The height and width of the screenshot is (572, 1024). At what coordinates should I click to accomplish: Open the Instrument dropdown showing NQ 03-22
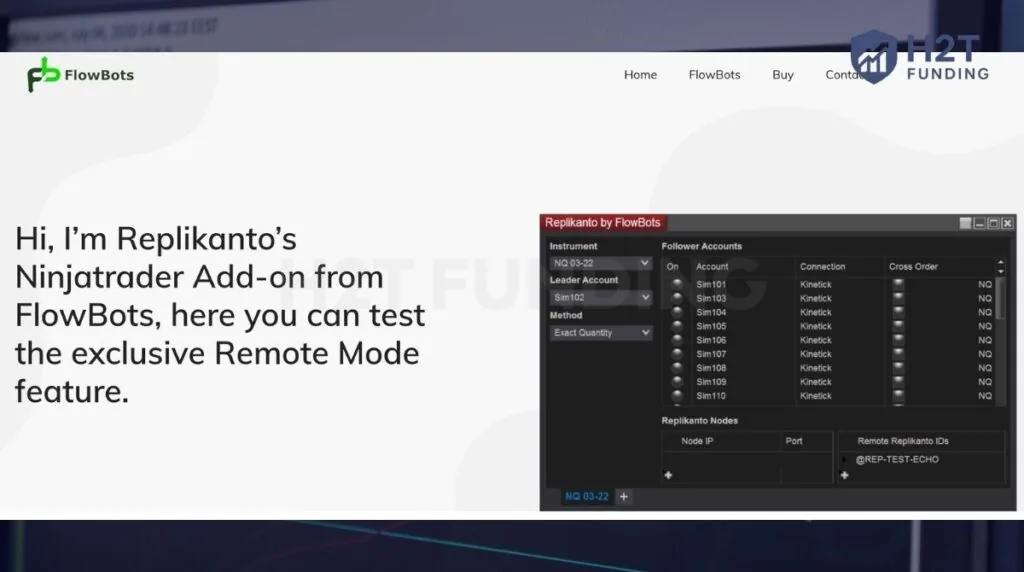pyautogui.click(x=600, y=262)
